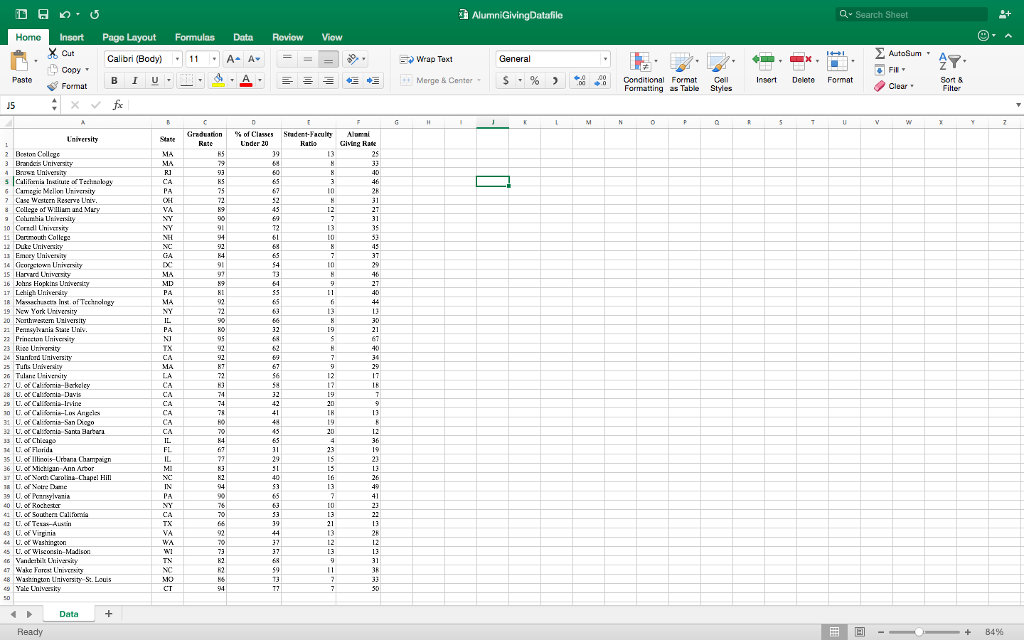1024x640 pixels.
Task: Click the yellow fill color swatch
Action: tap(219, 80)
